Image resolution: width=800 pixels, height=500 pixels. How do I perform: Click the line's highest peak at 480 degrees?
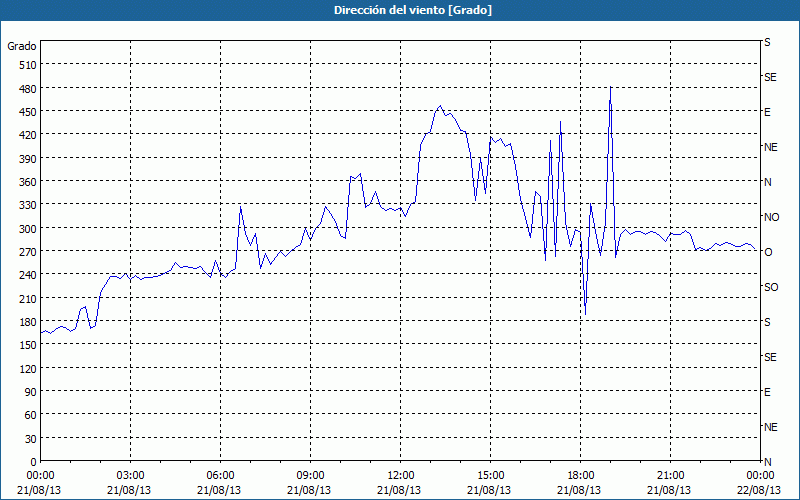611,88
